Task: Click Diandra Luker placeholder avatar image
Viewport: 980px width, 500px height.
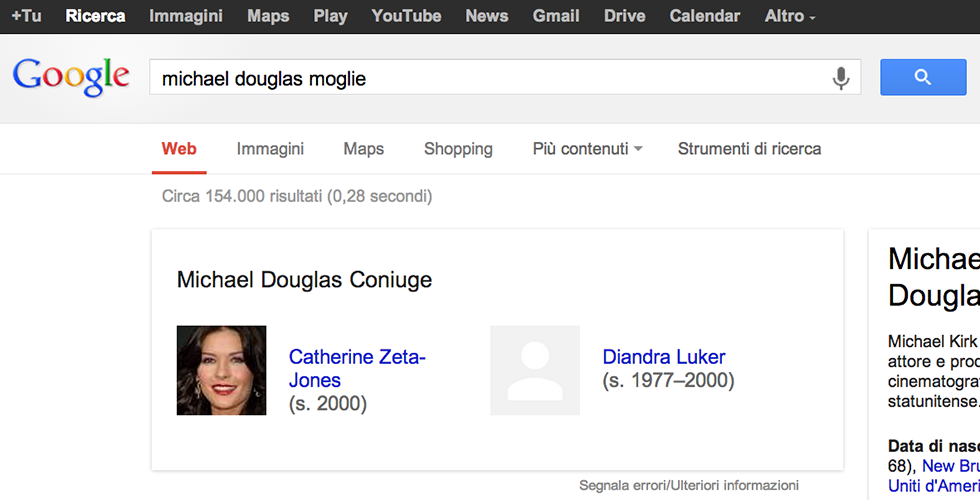Action: click(534, 370)
